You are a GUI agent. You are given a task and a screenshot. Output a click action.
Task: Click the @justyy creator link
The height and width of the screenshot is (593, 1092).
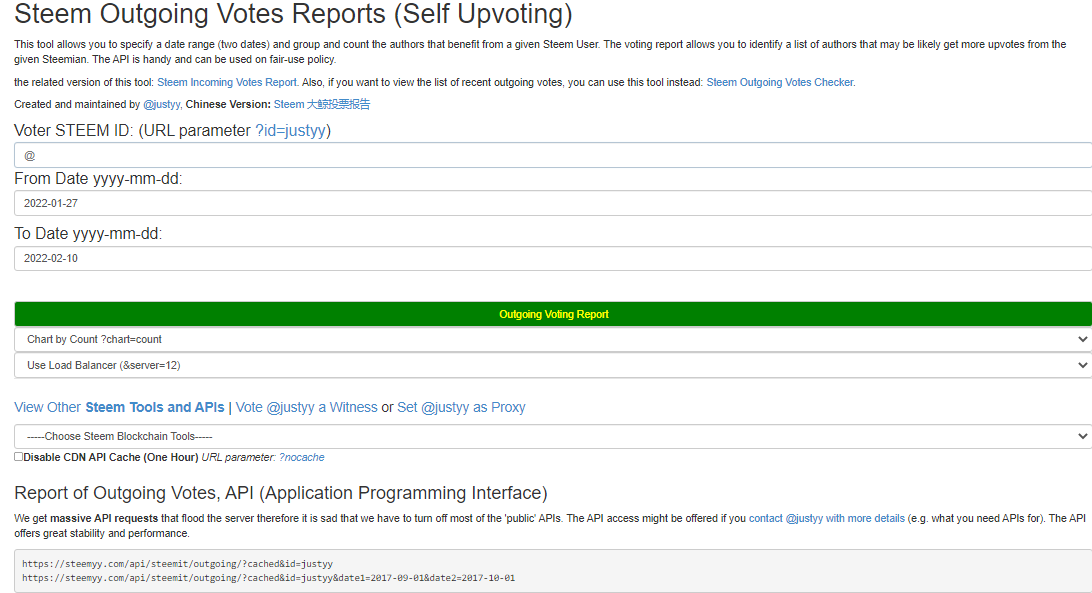coord(162,105)
